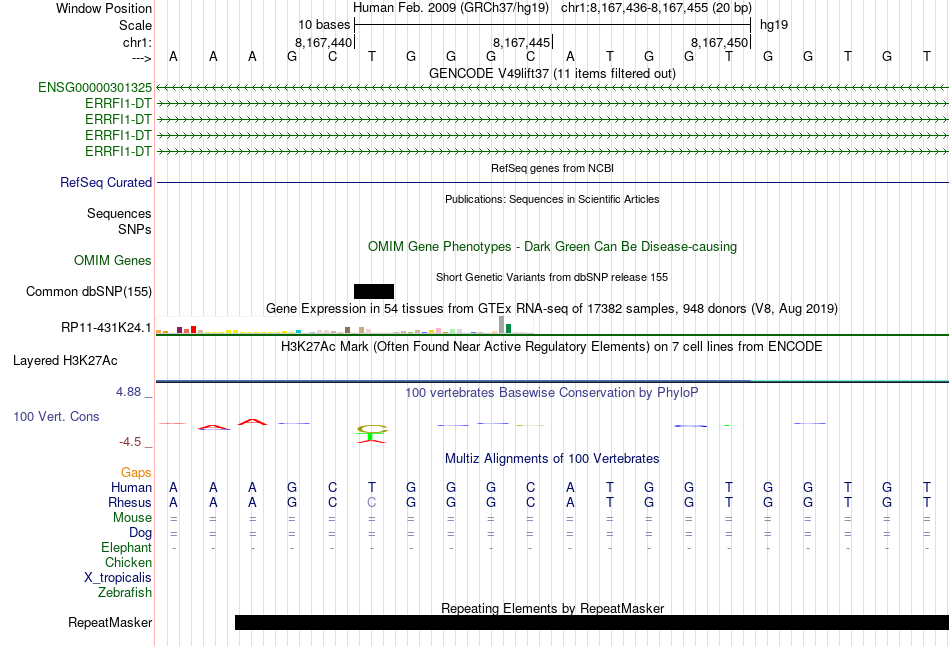Click the Zebrafish species row label
The image size is (950, 646).
pos(125,593)
